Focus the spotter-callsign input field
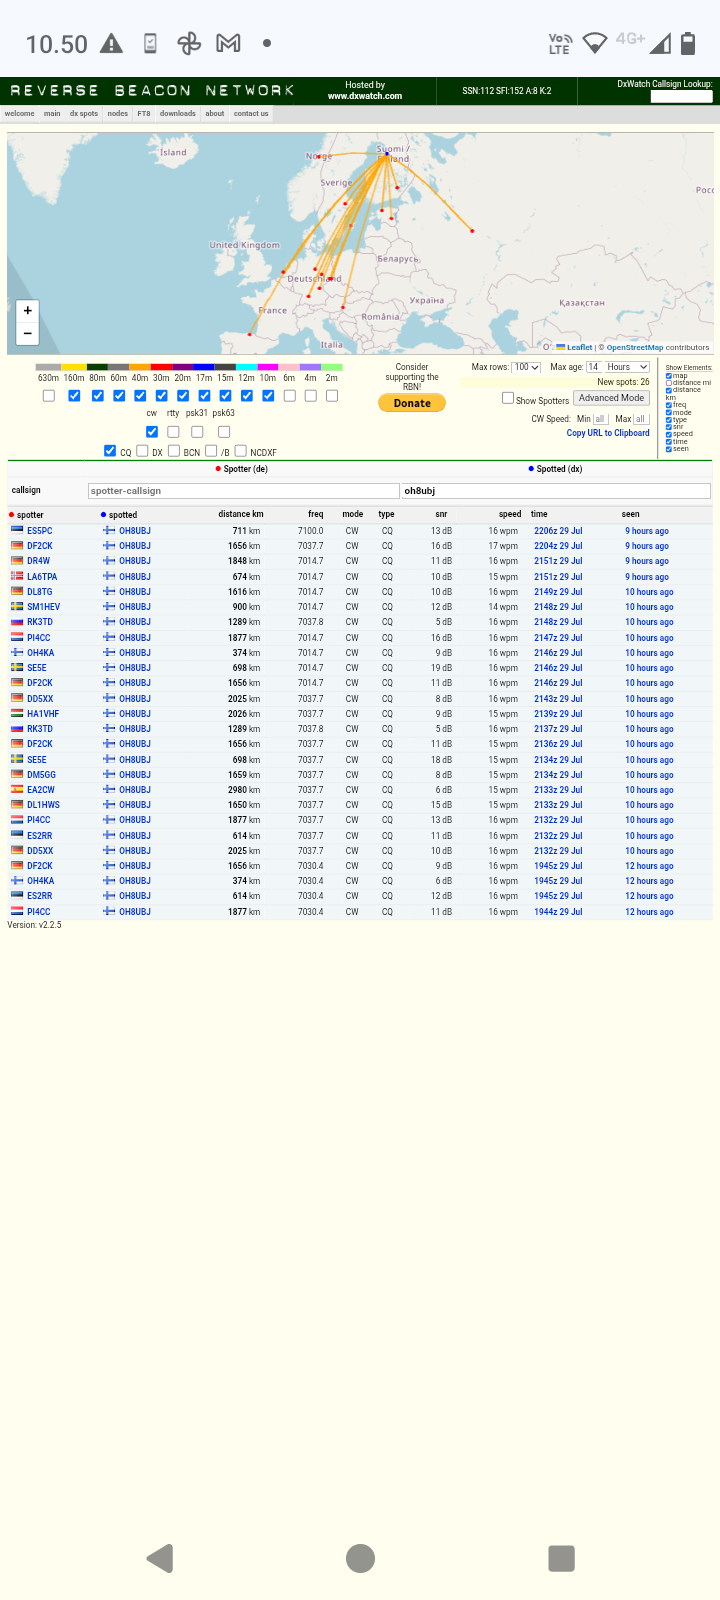 coord(244,491)
